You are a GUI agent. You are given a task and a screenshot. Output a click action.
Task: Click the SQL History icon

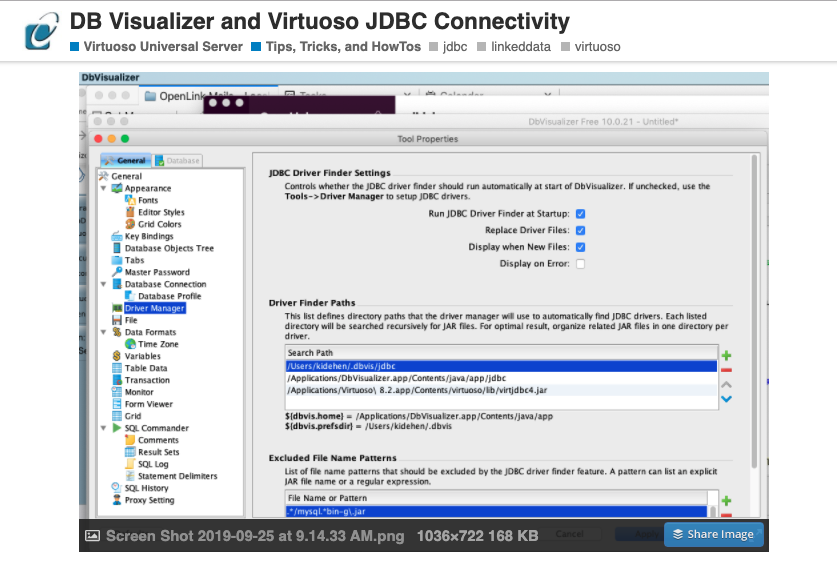[x=117, y=488]
